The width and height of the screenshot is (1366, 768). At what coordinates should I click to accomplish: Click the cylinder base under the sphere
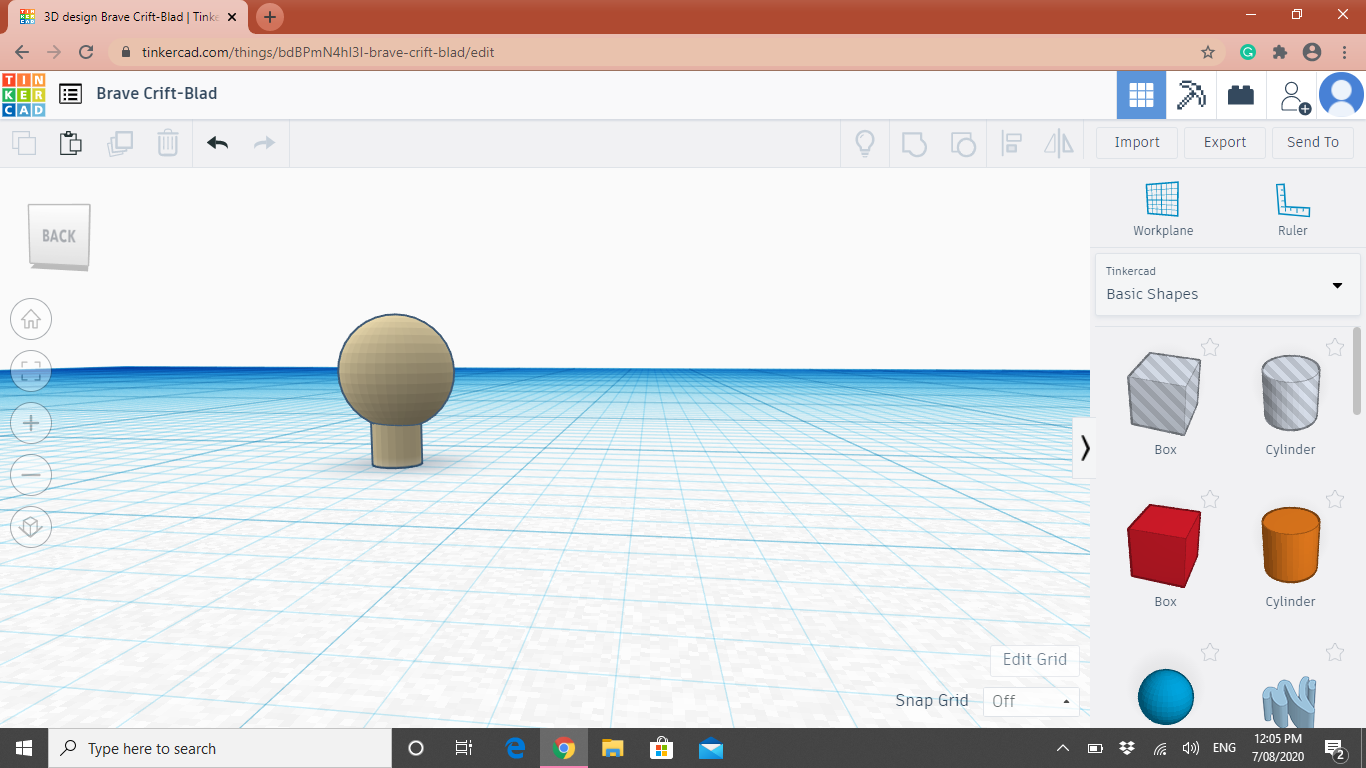397,446
